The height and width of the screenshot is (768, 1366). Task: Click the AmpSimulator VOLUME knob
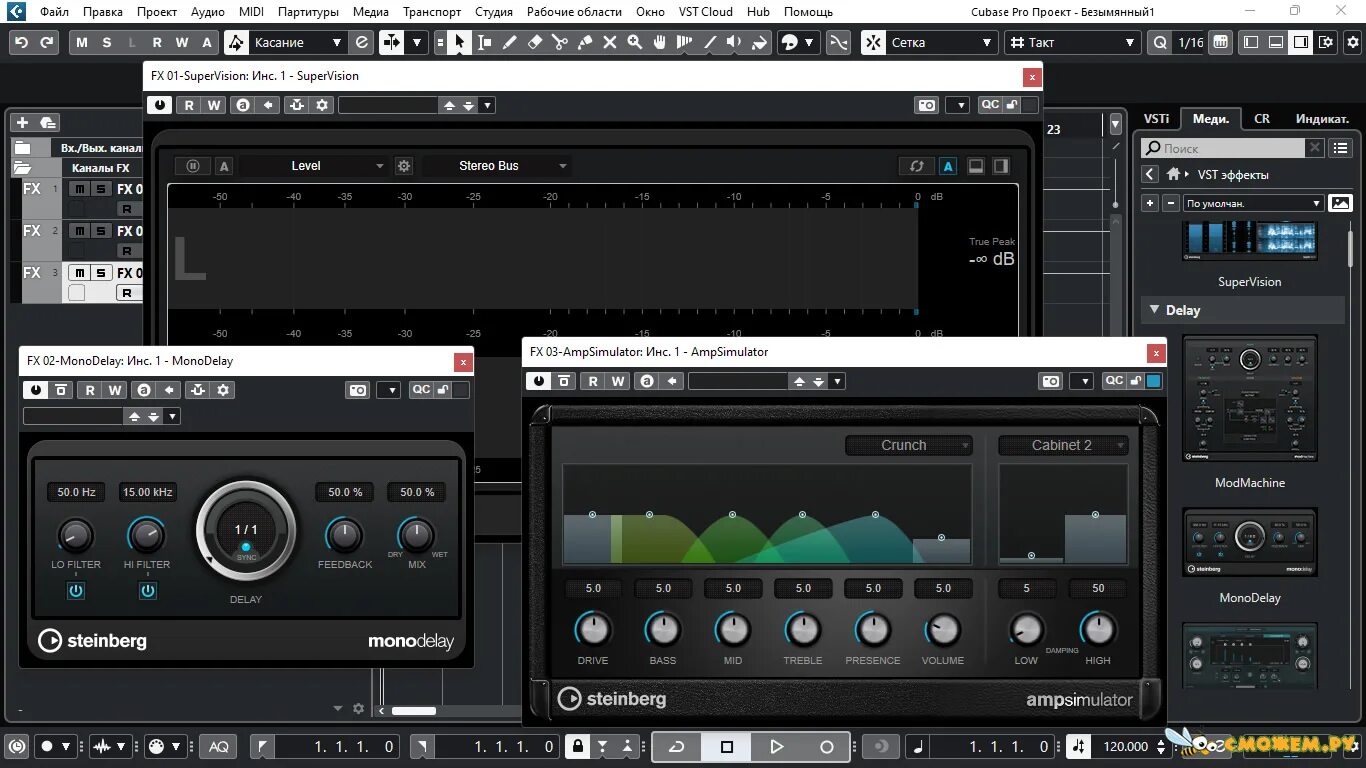[x=942, y=630]
